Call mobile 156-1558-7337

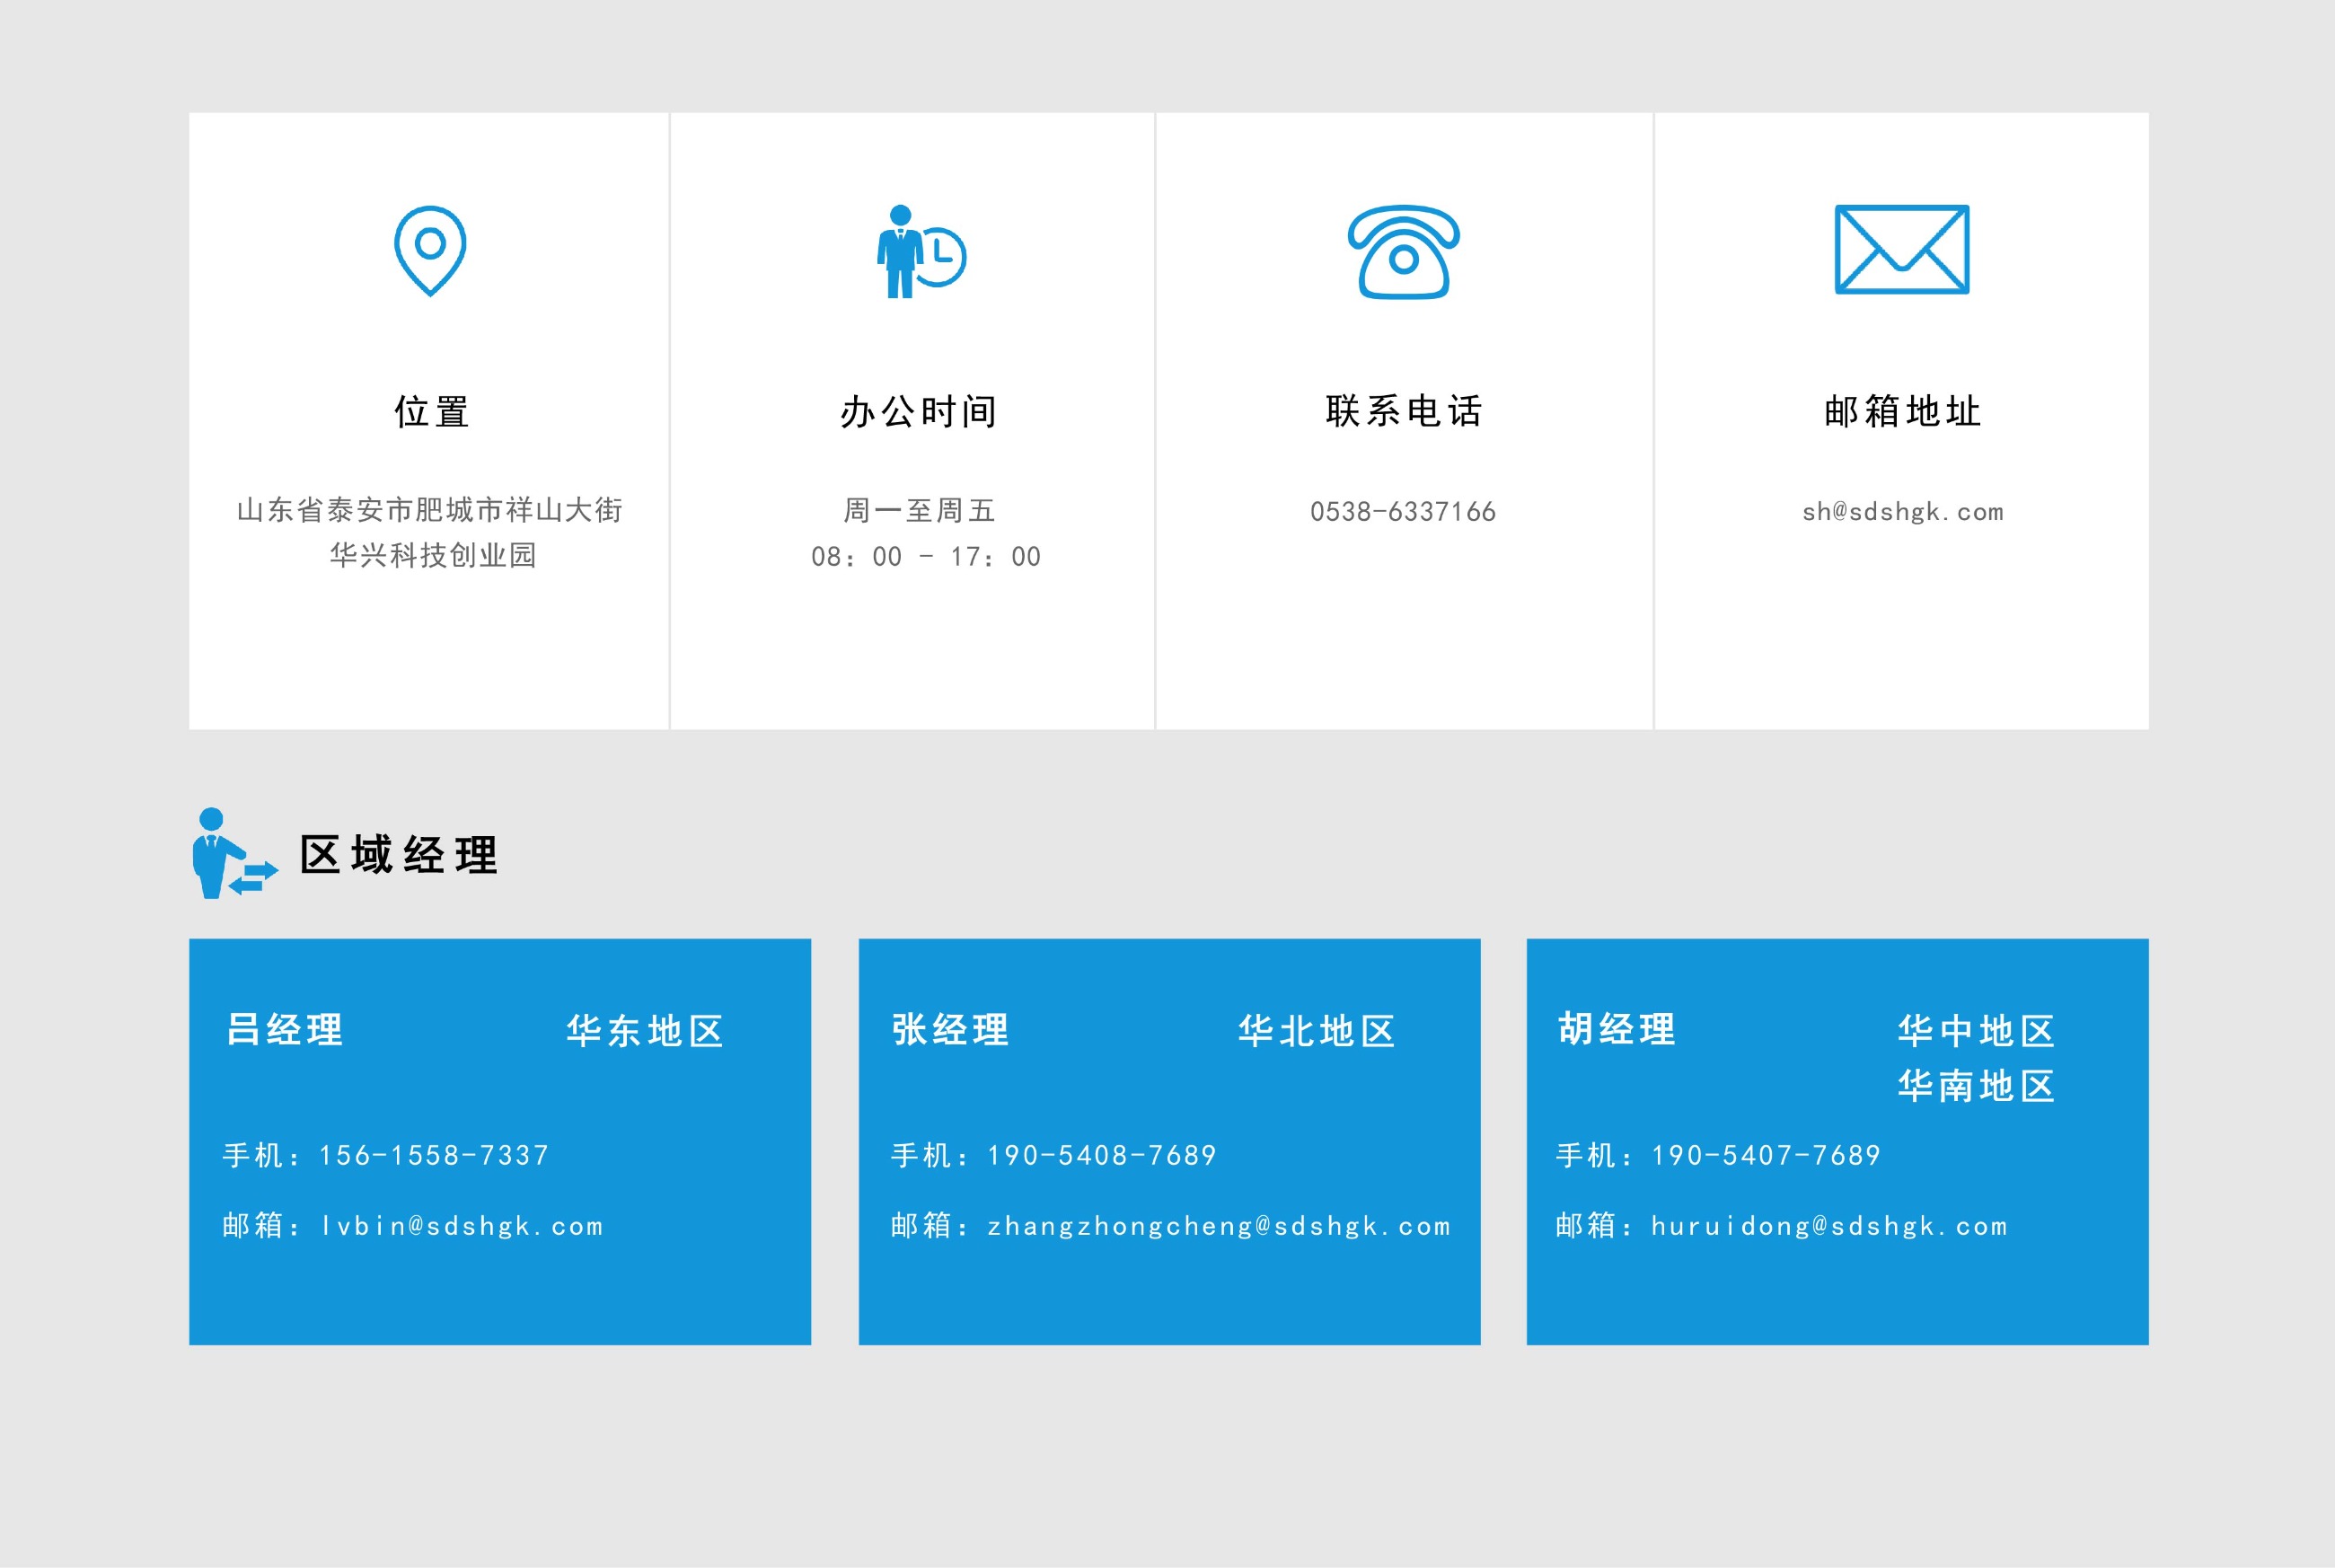434,1156
